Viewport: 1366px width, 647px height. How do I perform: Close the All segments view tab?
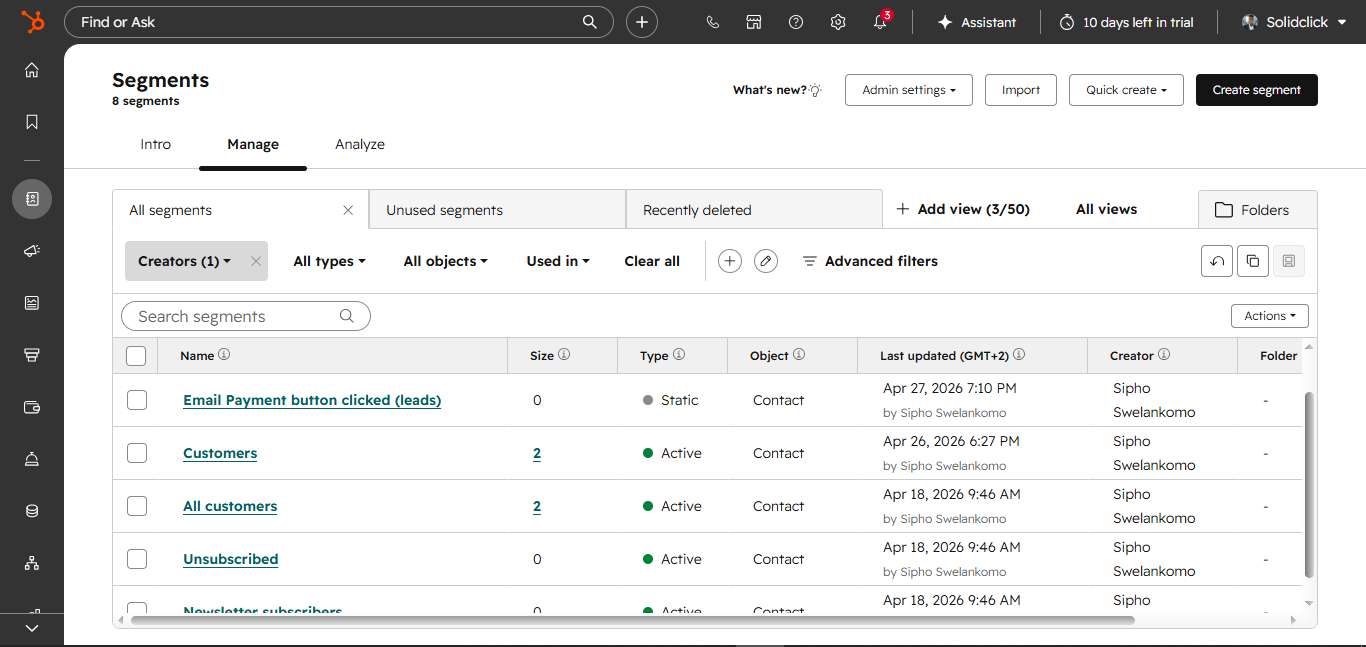coord(348,210)
